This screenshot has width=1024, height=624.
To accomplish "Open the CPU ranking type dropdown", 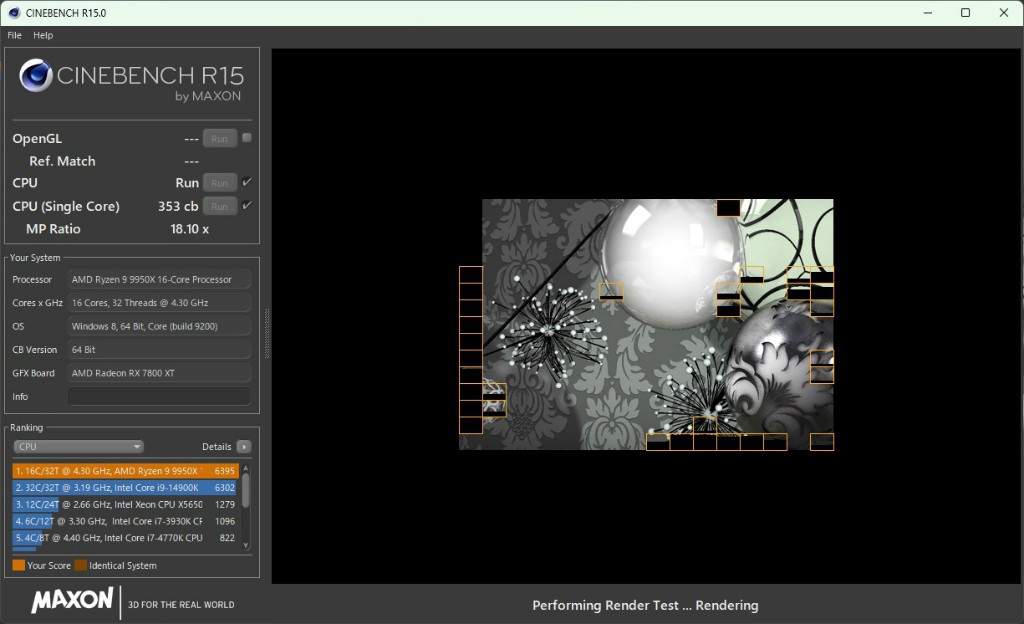I will click(x=78, y=447).
